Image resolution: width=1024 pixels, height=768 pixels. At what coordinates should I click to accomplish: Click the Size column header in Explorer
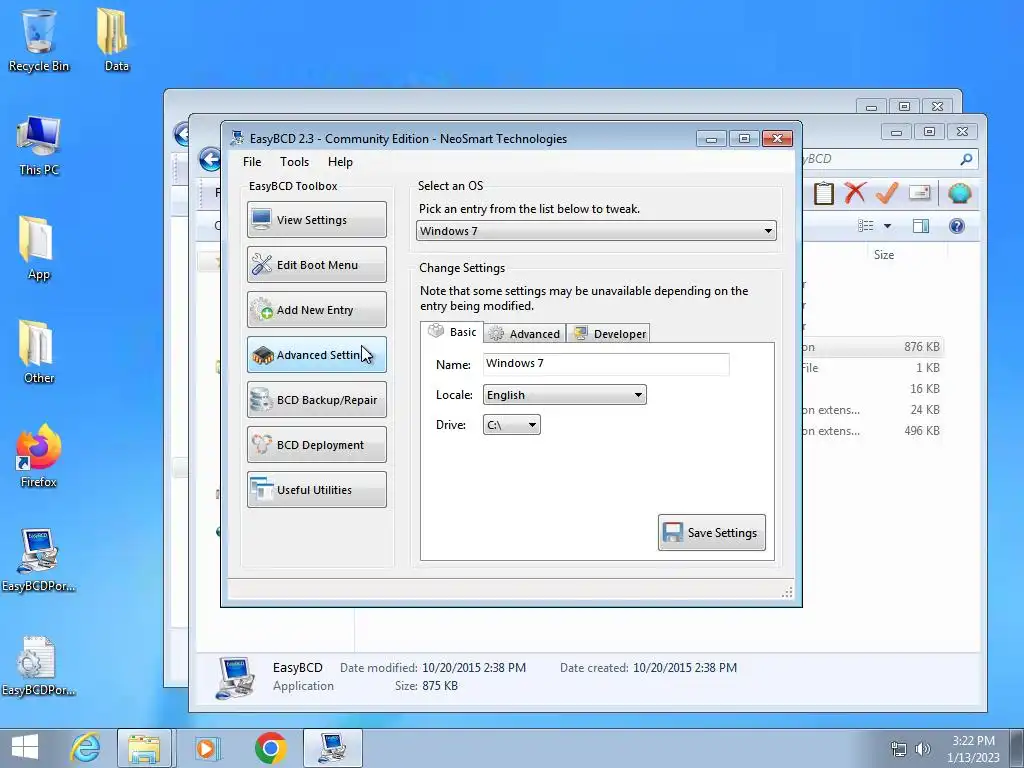tap(884, 255)
